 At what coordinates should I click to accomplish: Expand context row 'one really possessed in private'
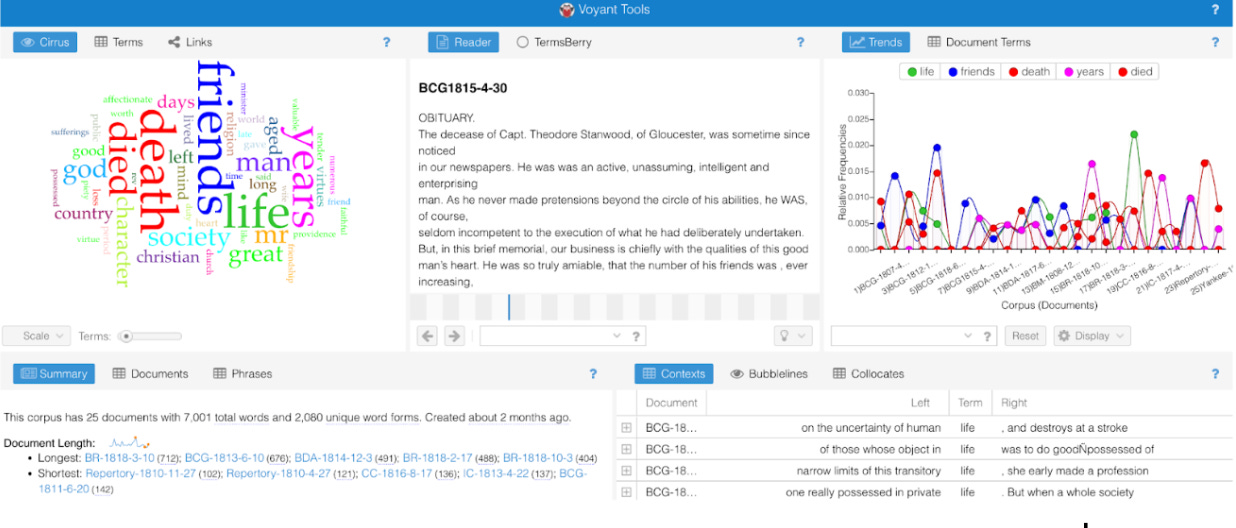click(x=627, y=492)
